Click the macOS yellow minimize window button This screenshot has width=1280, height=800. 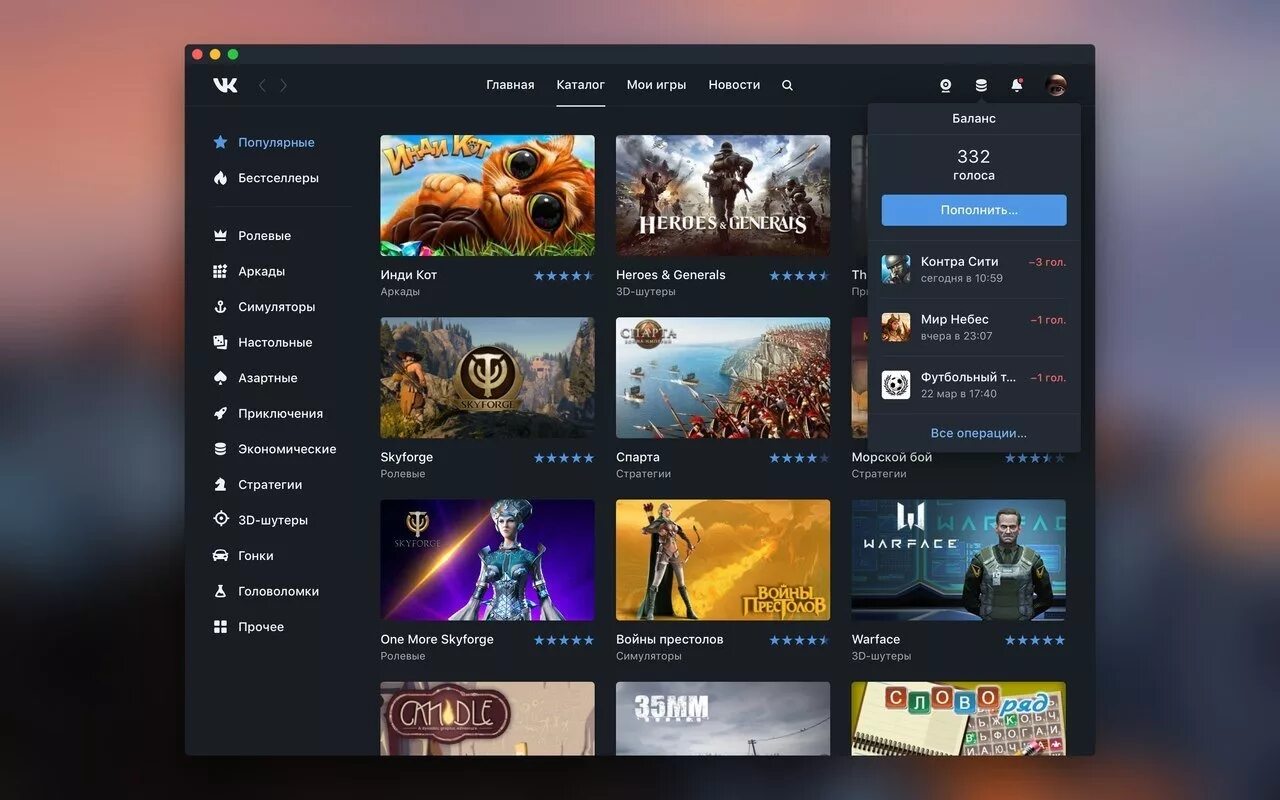215,54
